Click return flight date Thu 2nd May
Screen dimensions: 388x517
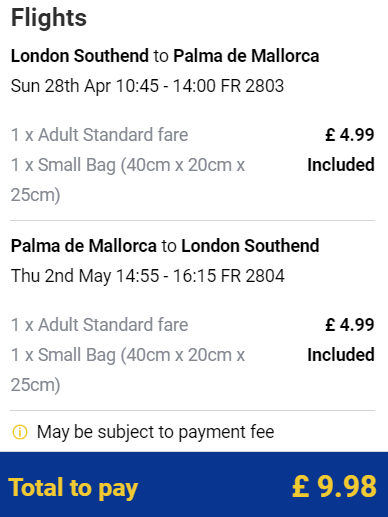click(61, 276)
